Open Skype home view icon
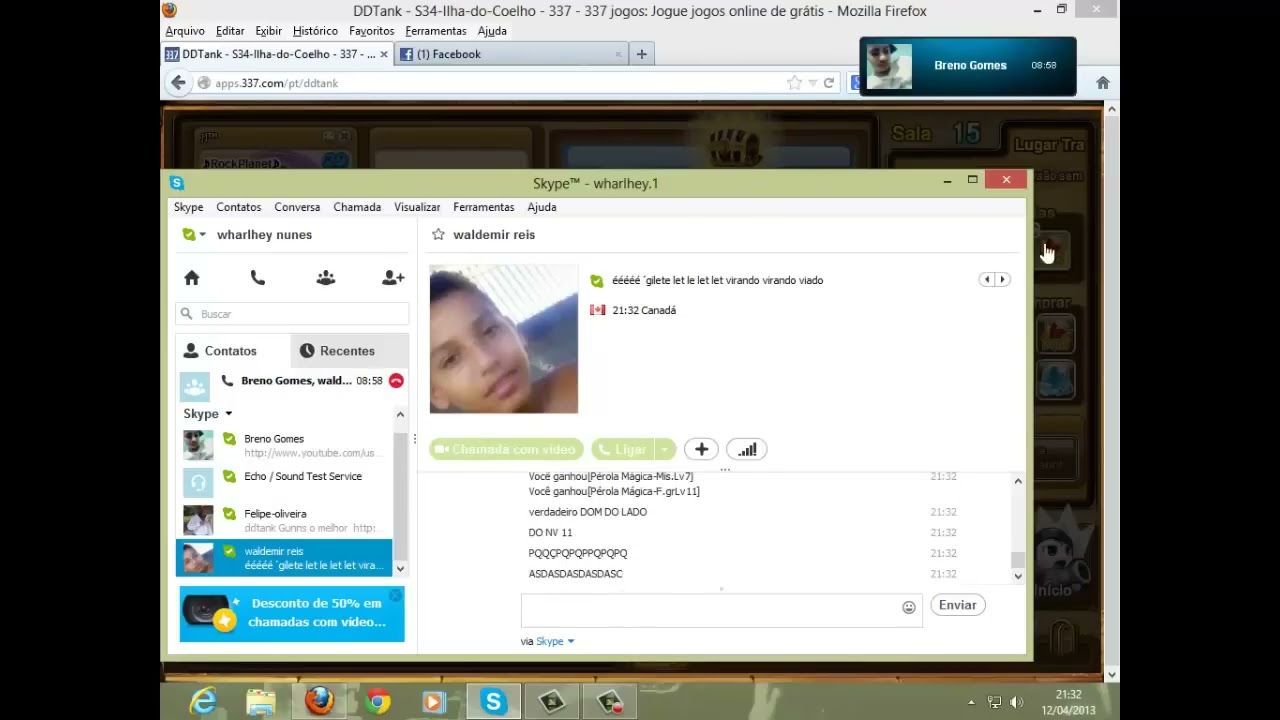 click(x=192, y=278)
